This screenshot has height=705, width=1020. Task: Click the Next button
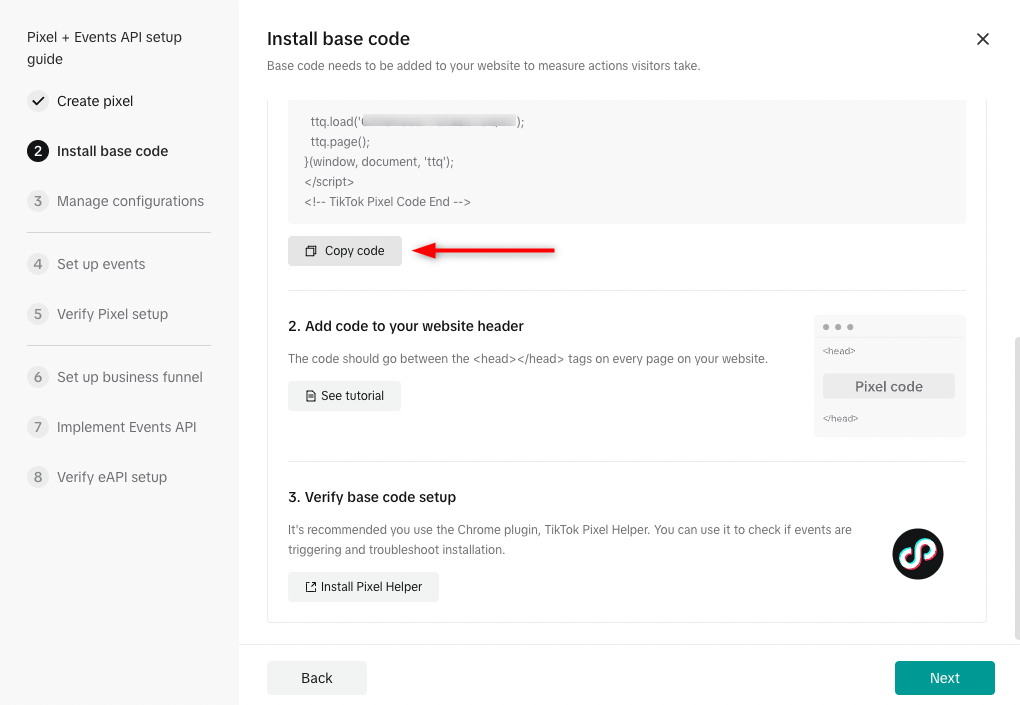(x=945, y=678)
